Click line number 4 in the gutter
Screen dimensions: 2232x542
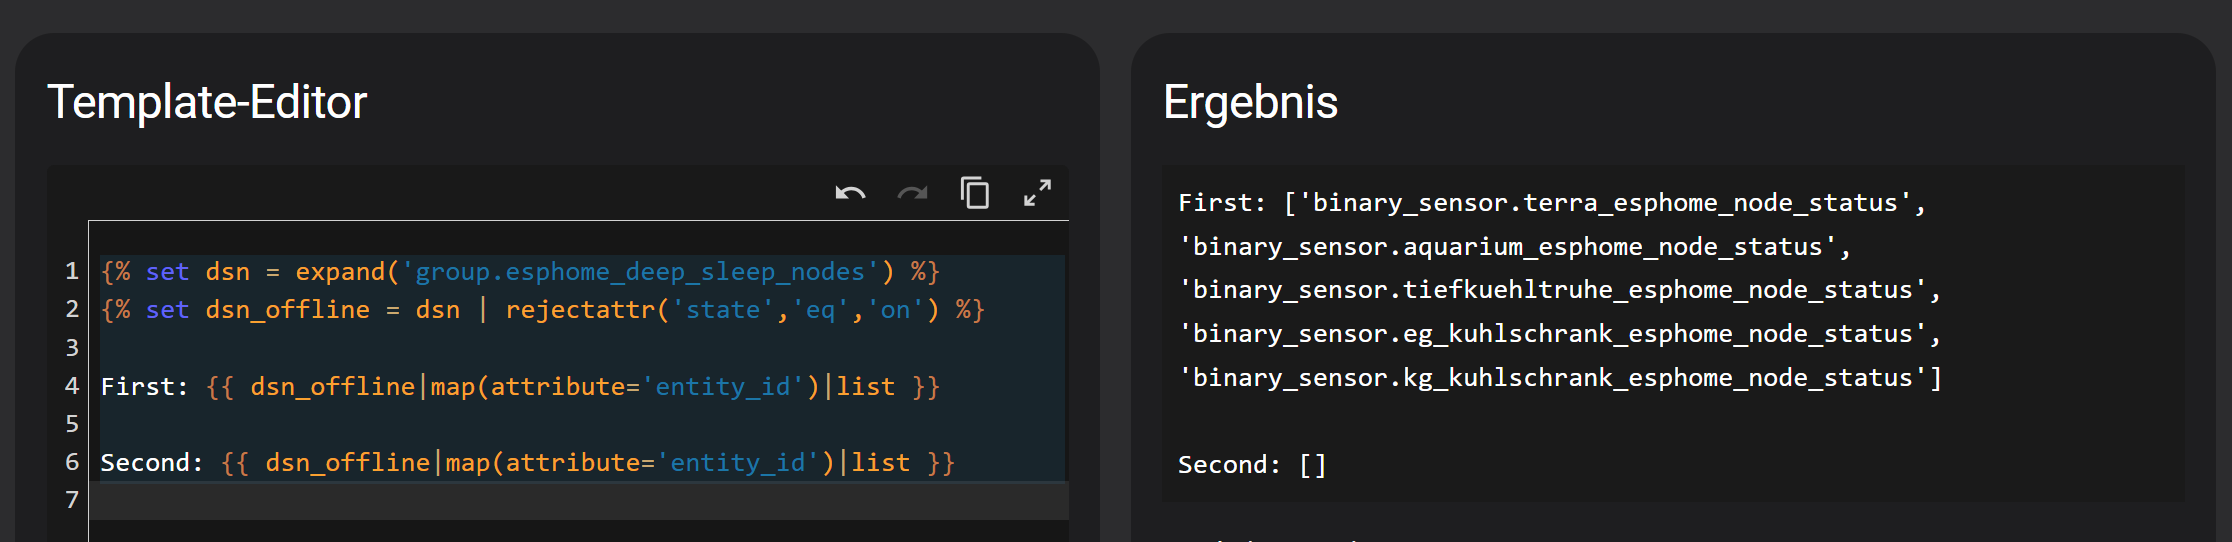point(72,386)
